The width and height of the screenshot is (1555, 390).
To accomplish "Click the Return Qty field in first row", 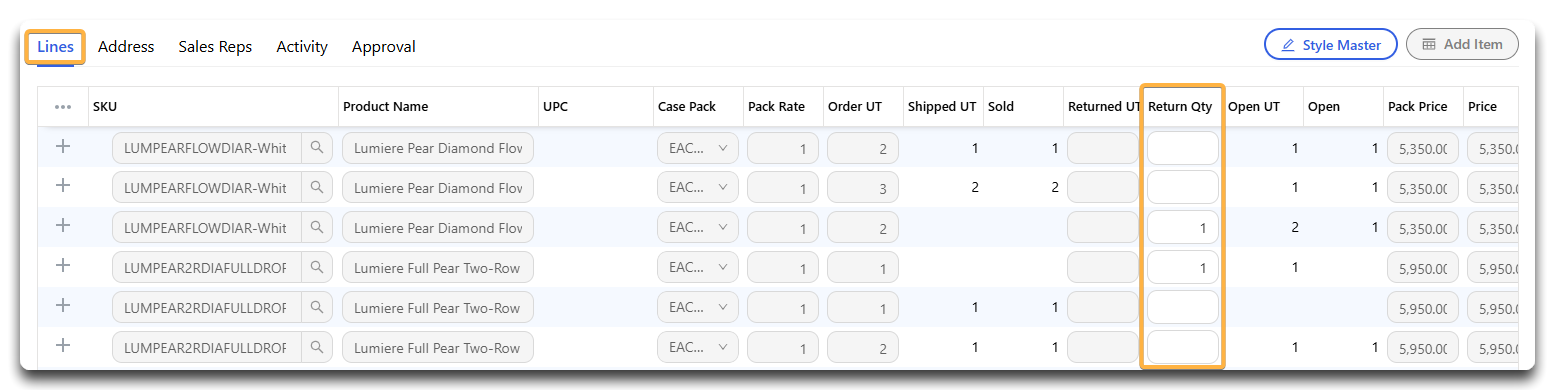I will pyautogui.click(x=1183, y=148).
